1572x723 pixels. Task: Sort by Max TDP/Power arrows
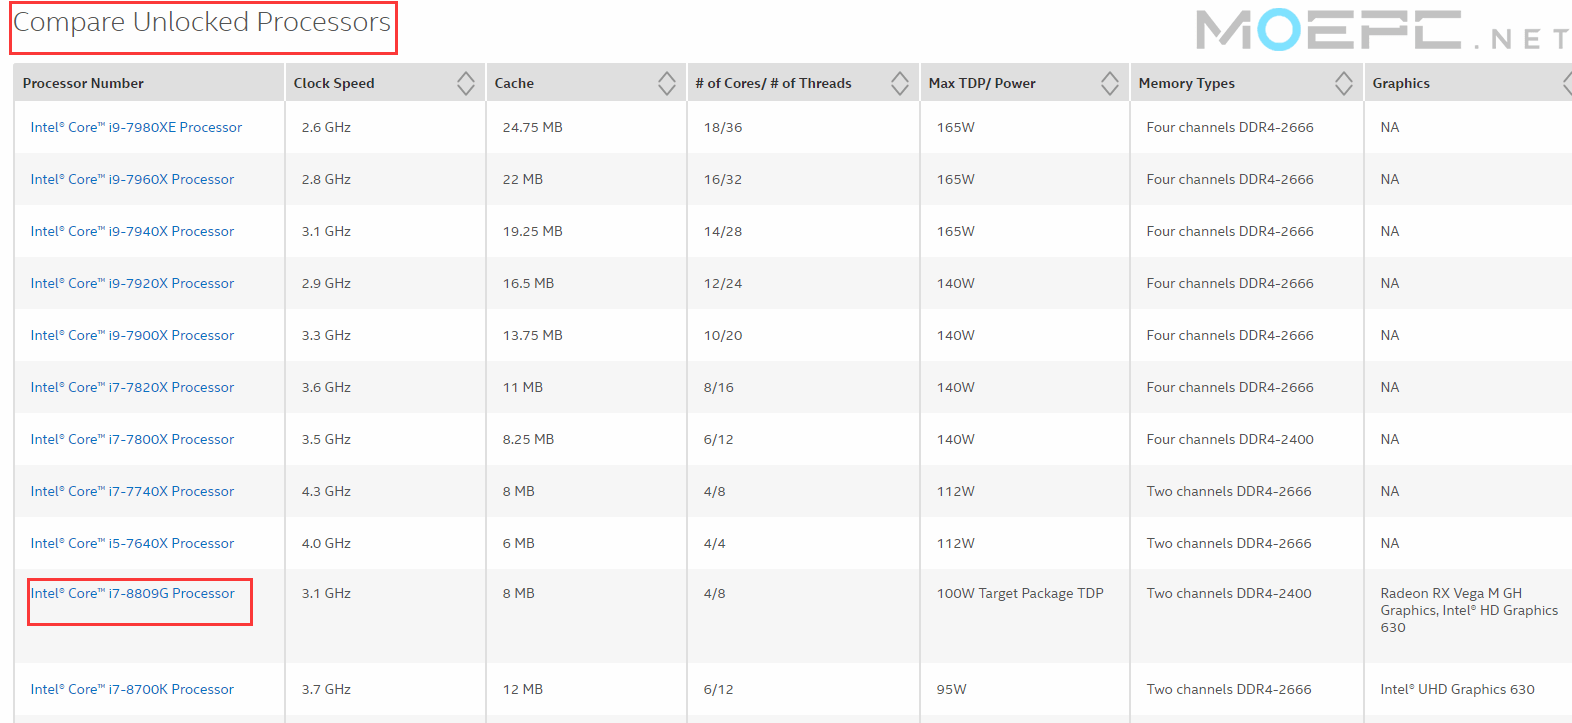tap(1109, 83)
